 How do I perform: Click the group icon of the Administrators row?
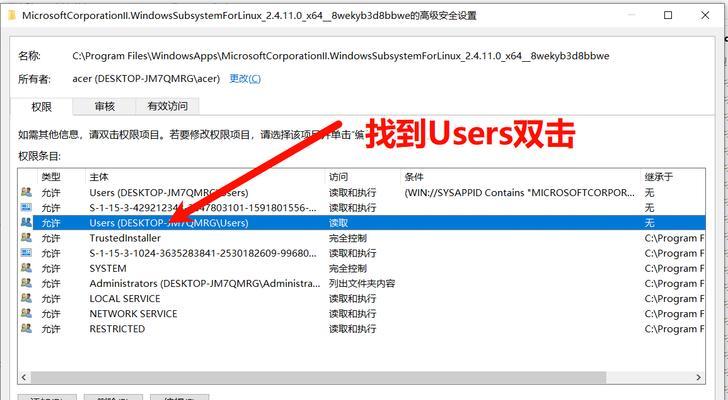coord(26,283)
